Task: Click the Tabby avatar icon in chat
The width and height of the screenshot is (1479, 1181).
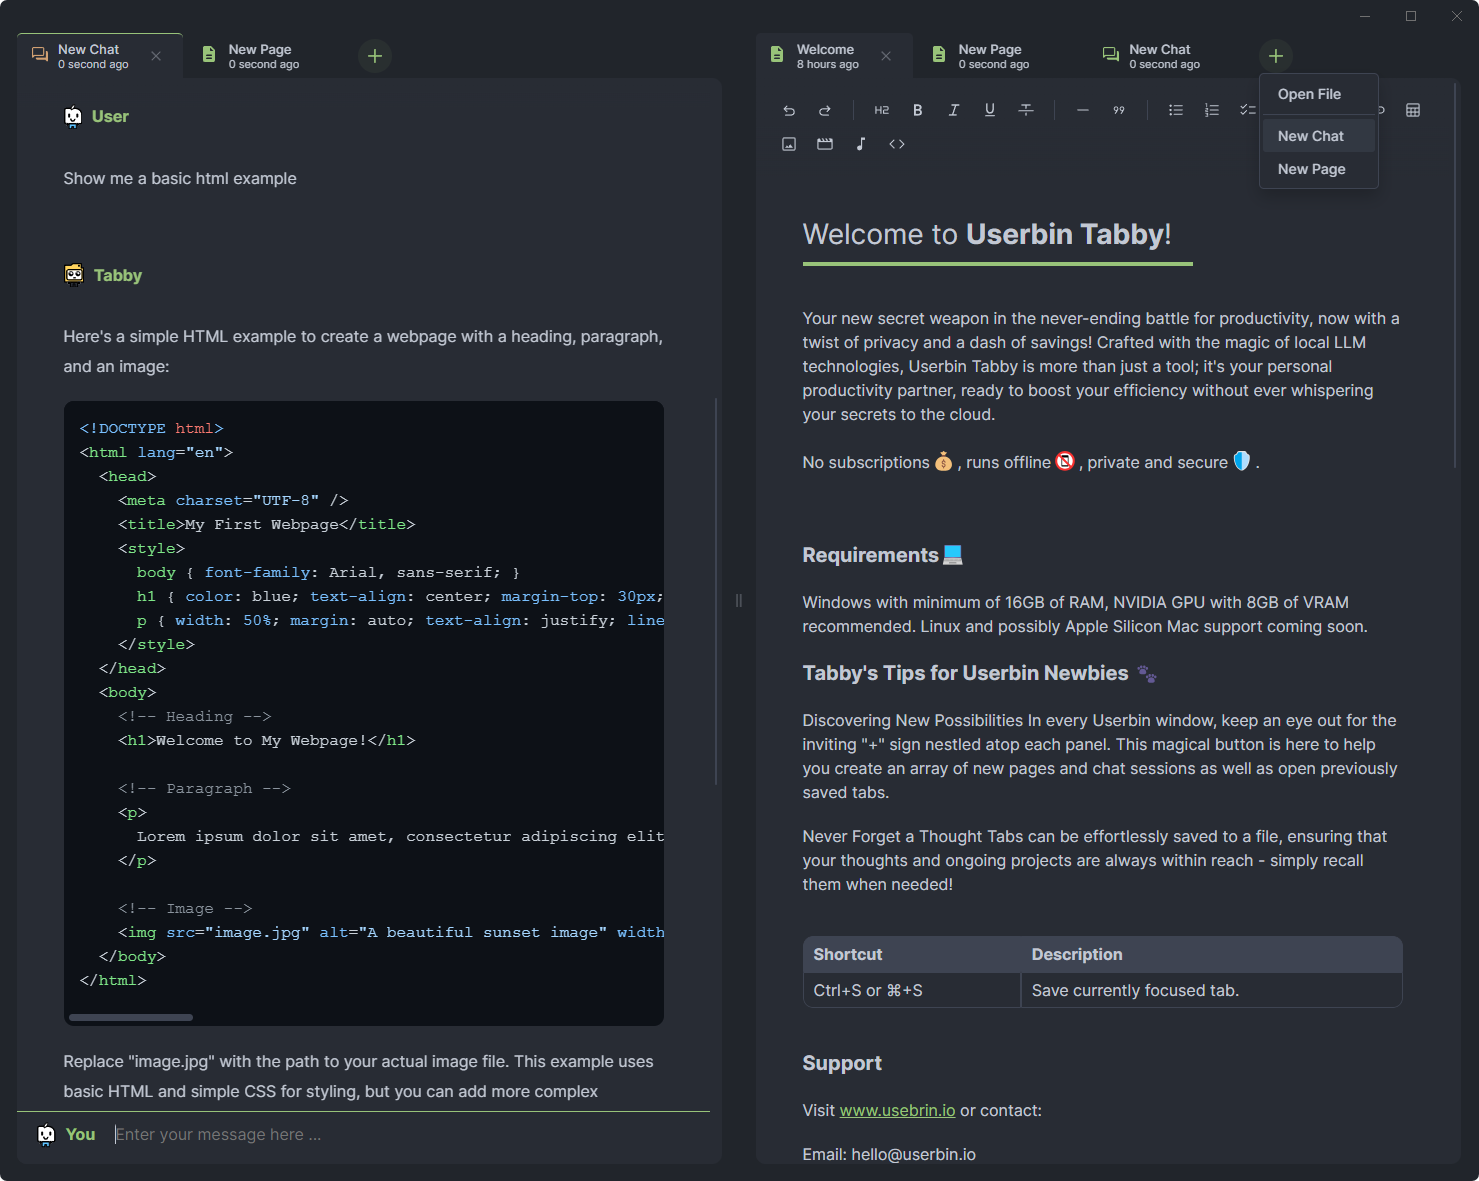Action: point(74,275)
